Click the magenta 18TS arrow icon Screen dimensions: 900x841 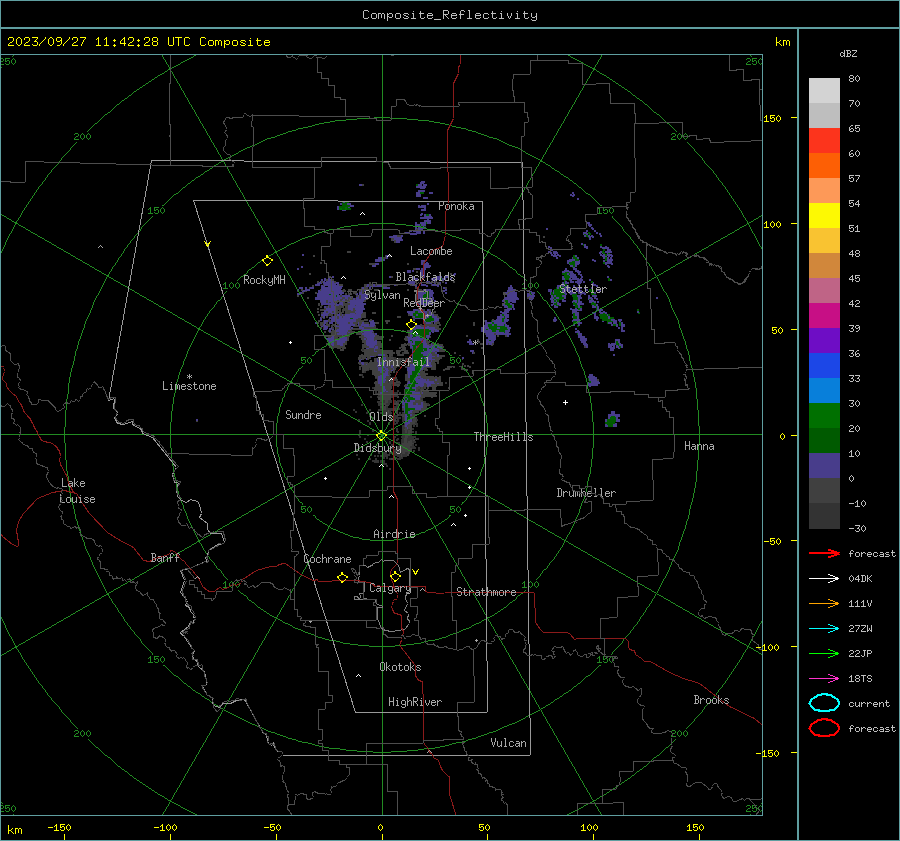pyautogui.click(x=824, y=679)
